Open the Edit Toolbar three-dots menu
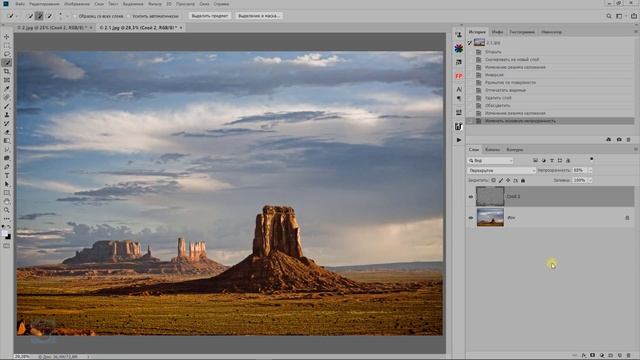The height and width of the screenshot is (360, 640). [7, 219]
